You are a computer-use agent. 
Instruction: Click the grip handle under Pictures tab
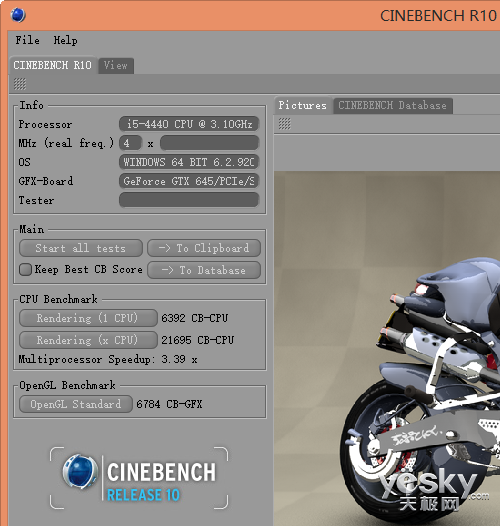[x=285, y=124]
